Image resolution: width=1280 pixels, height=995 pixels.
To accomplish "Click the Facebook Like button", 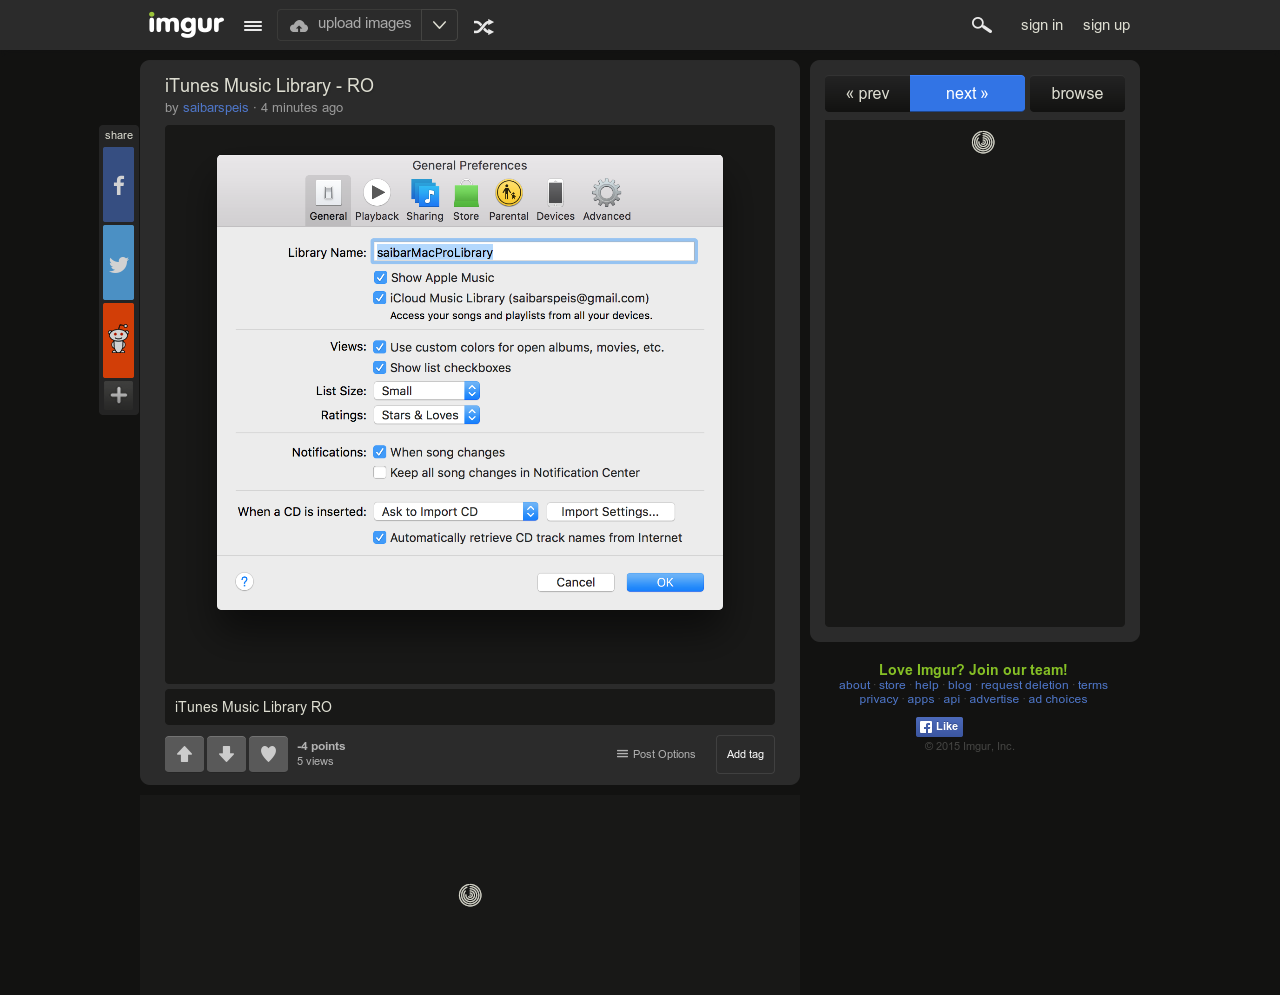I will tap(939, 727).
